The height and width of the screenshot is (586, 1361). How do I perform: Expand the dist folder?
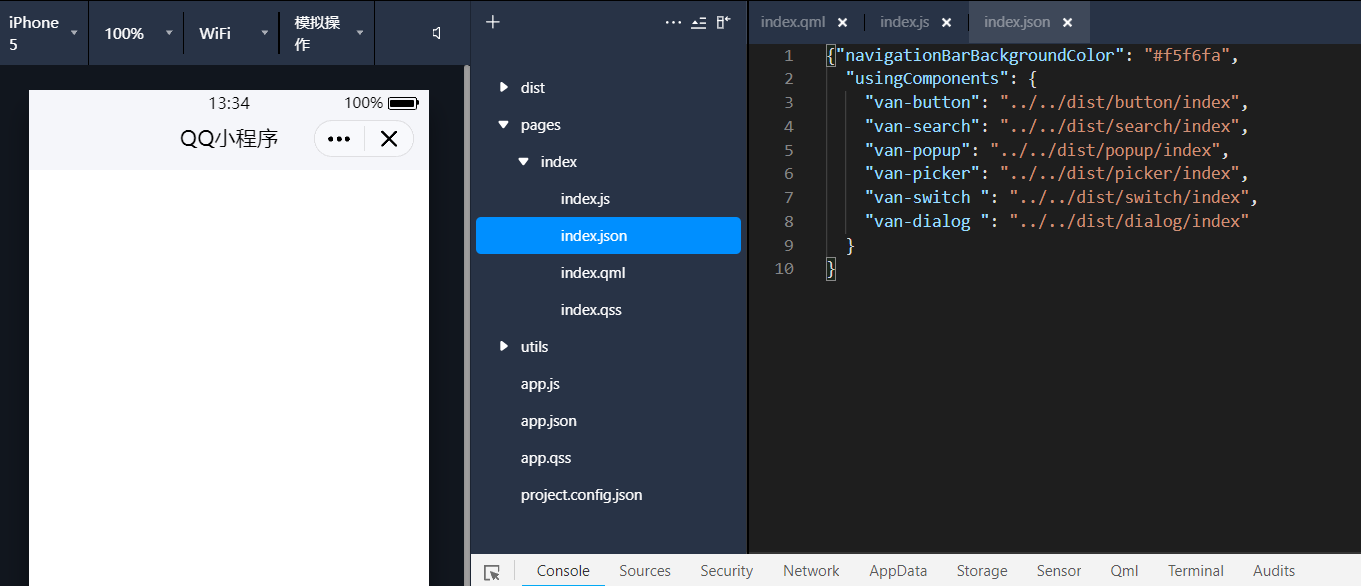point(504,88)
